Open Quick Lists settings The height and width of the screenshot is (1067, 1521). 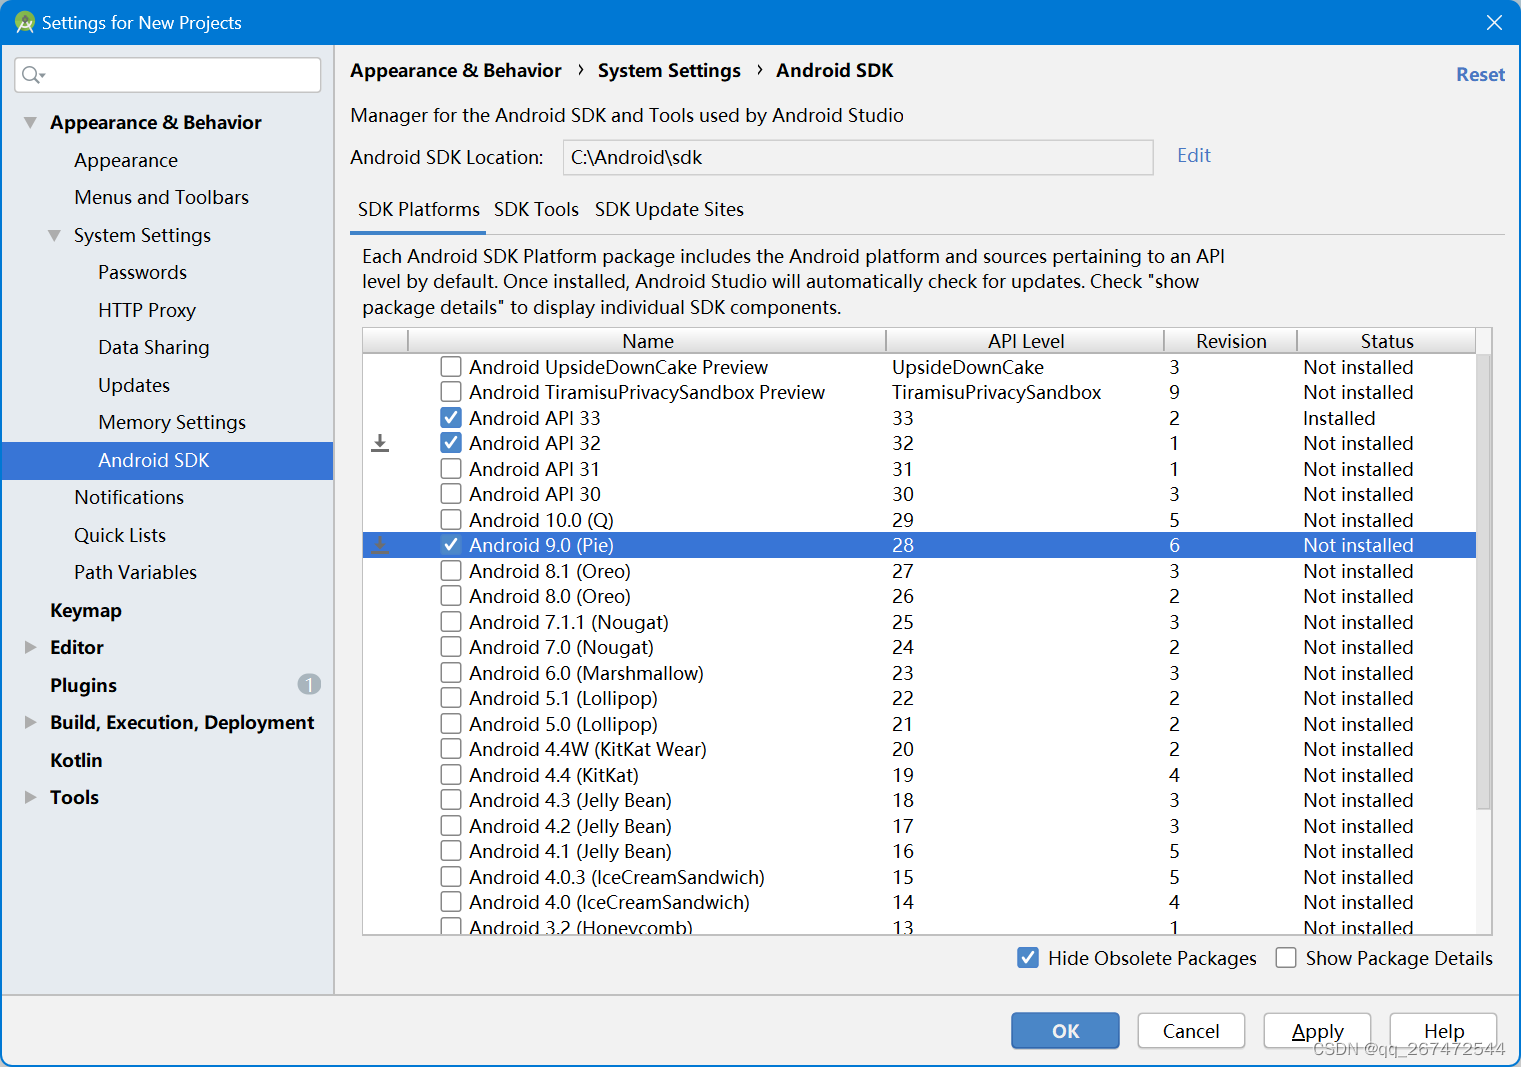point(120,535)
